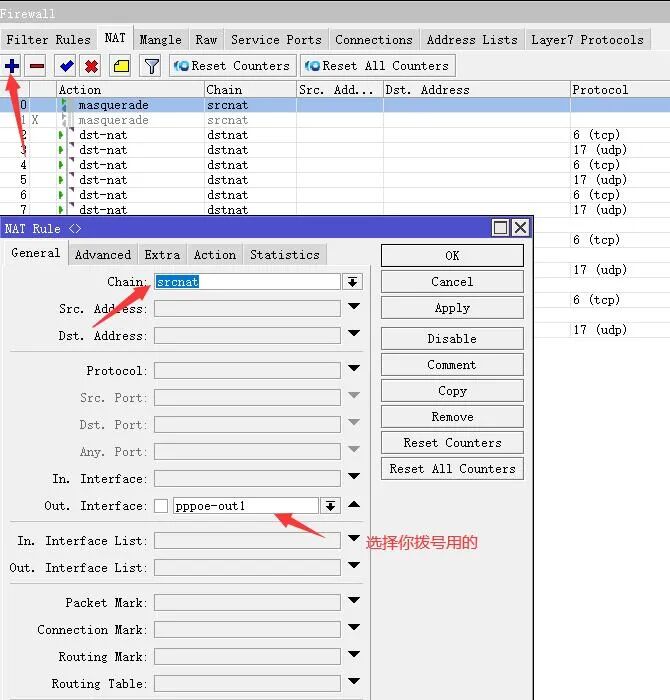Expand the Packet Mark field
Viewport: 670px width, 700px height.
[354, 600]
